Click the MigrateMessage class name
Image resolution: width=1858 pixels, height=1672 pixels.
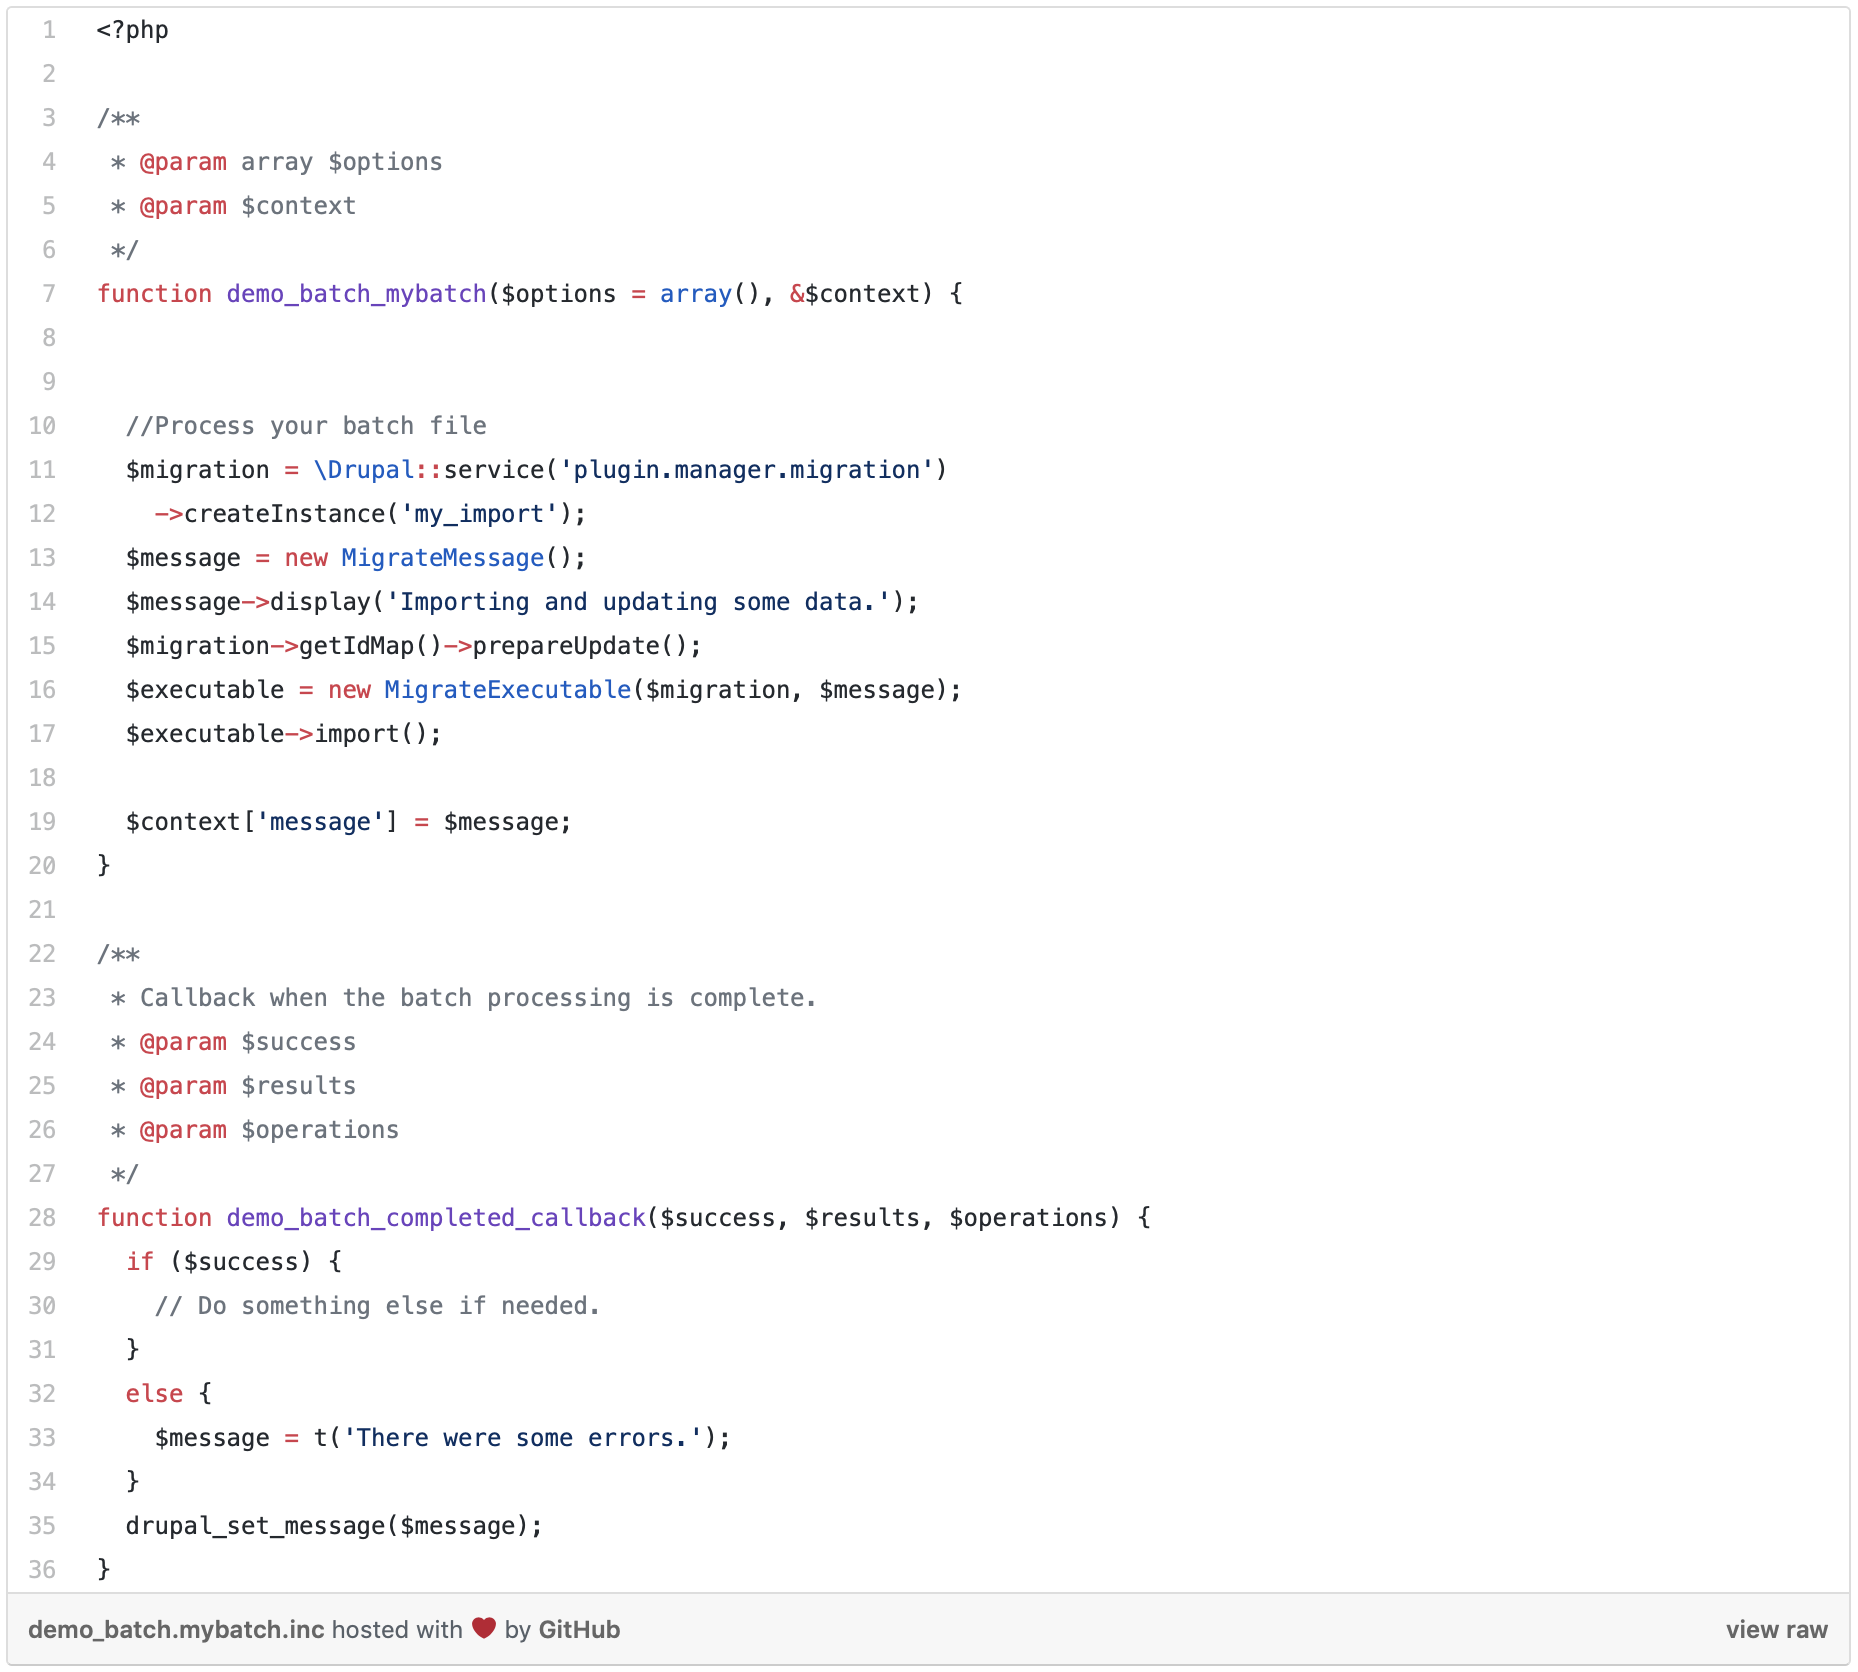click(x=443, y=558)
